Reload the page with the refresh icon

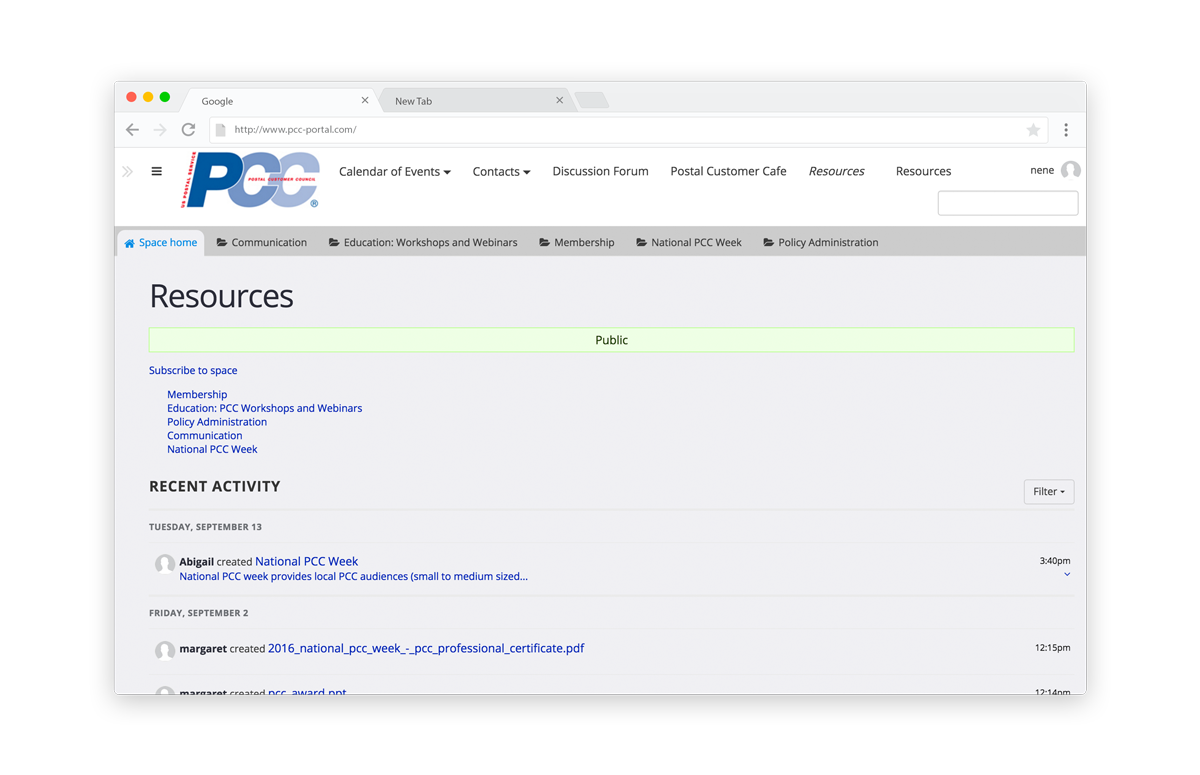pyautogui.click(x=188, y=130)
